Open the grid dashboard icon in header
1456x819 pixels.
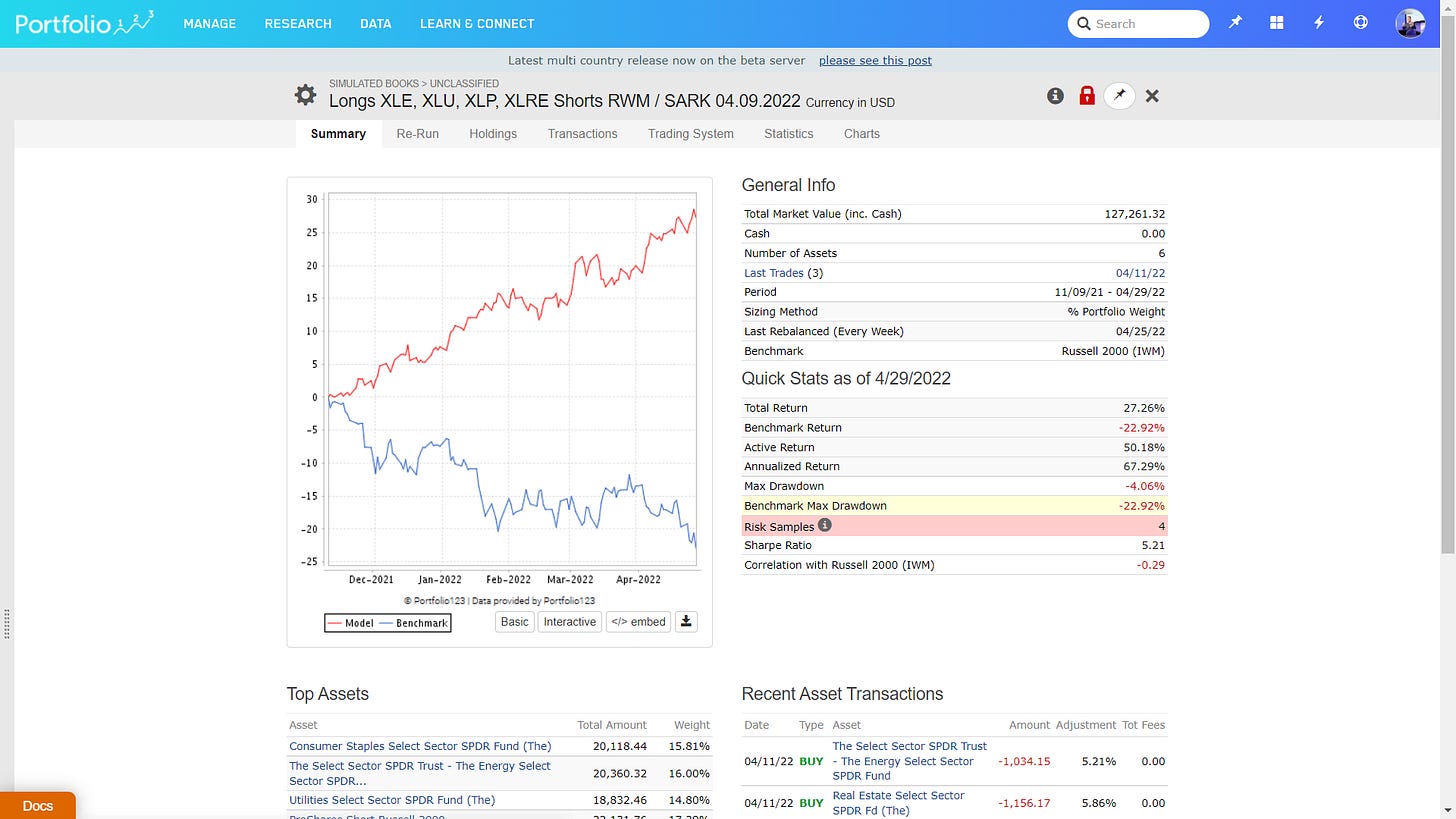coord(1277,22)
